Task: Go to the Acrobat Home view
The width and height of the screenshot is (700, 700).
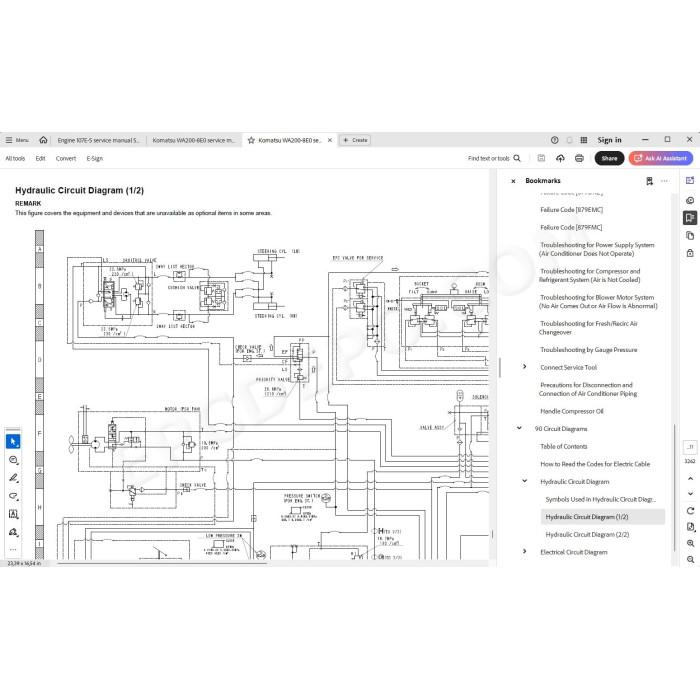Action: click(43, 140)
